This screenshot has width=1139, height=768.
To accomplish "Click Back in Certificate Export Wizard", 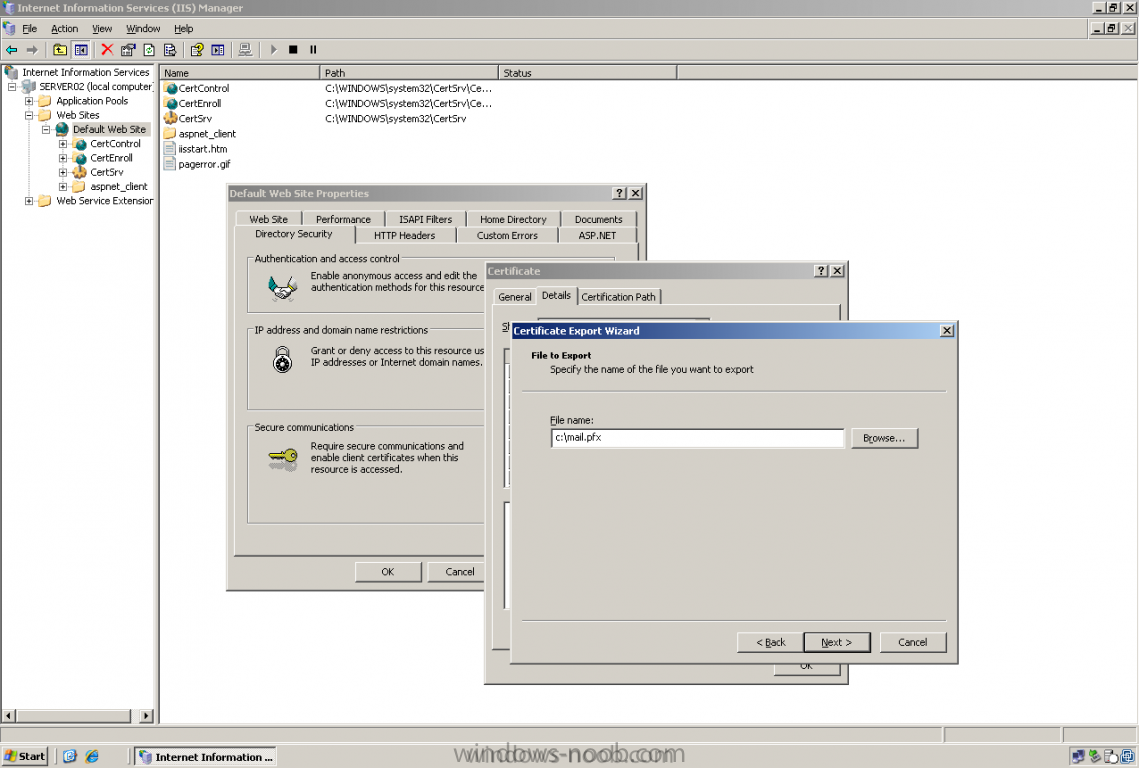I will (770, 642).
